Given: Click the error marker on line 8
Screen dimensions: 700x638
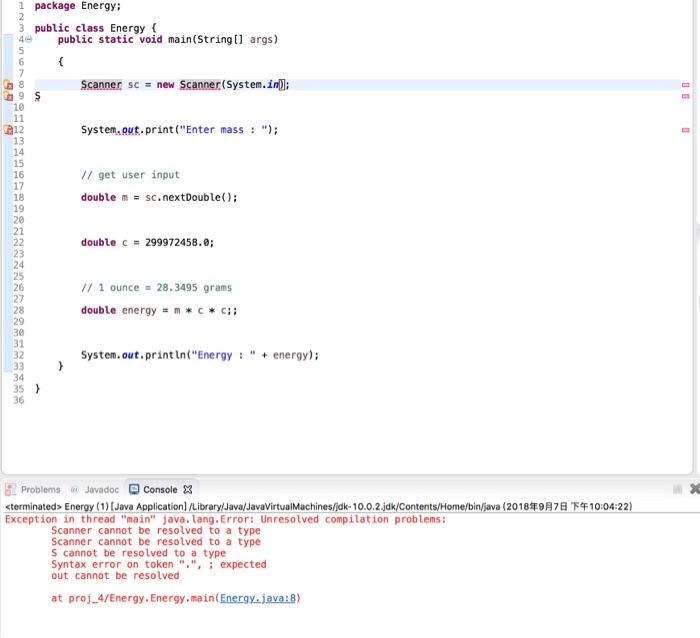Looking at the screenshot, I should 8,84.
